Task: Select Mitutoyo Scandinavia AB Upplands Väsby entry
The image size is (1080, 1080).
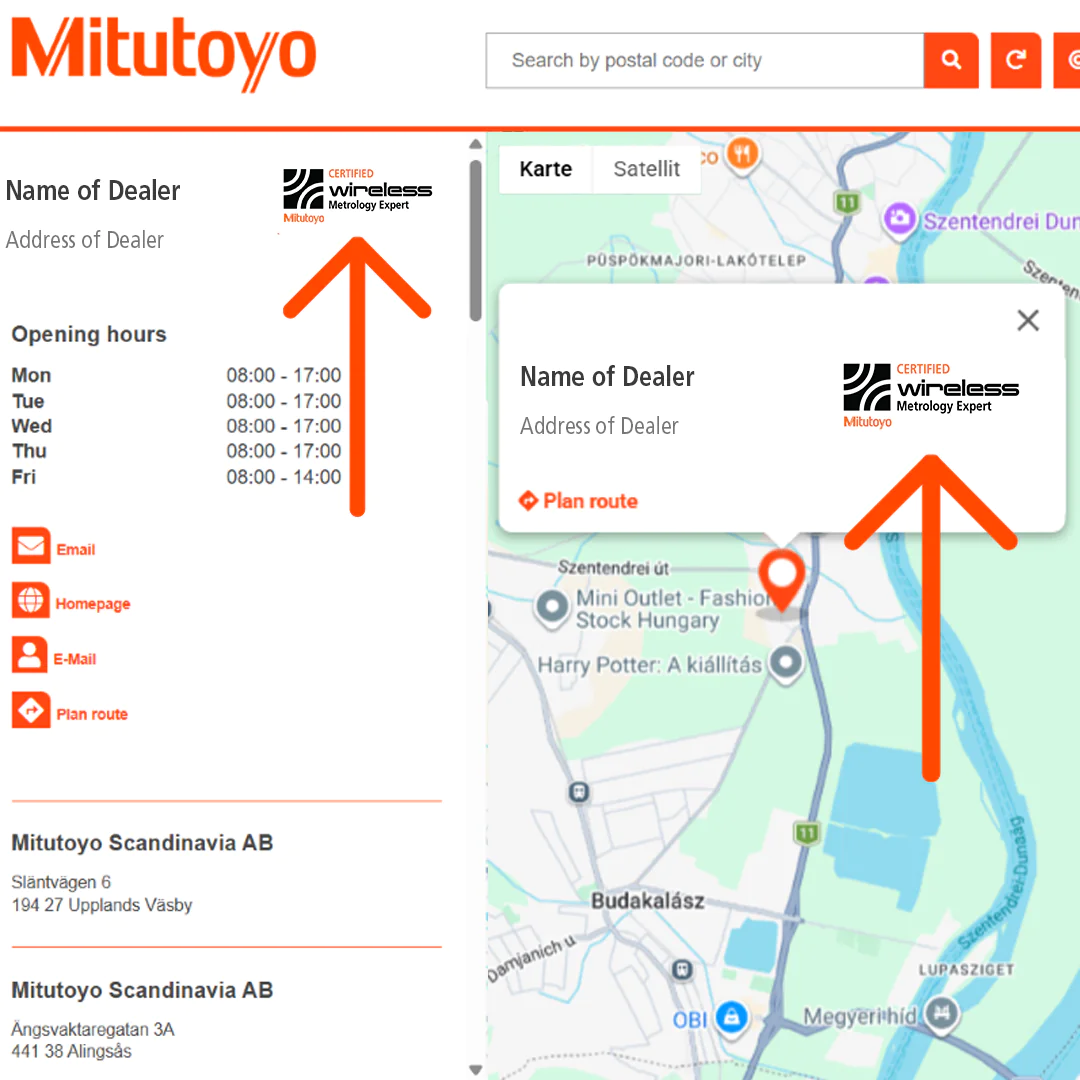Action: 142,843
